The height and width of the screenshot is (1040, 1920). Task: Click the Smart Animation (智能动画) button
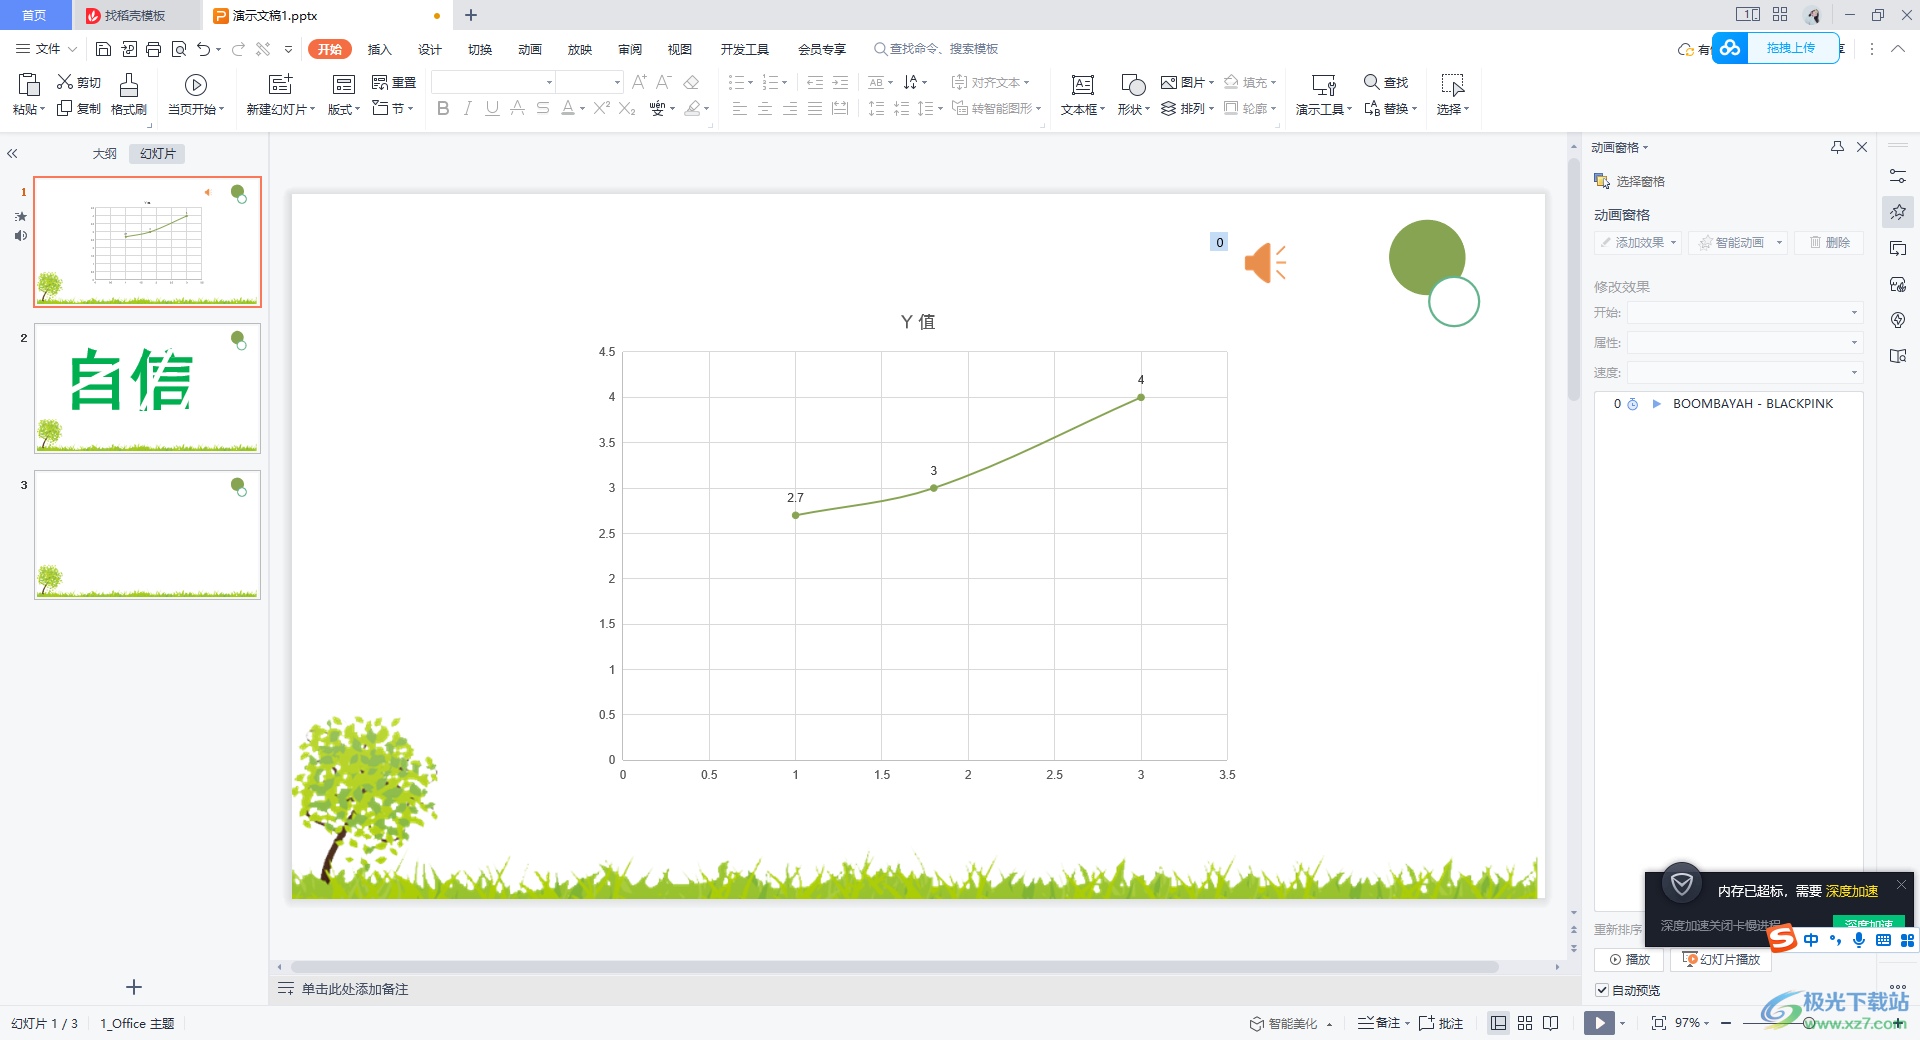coord(1738,242)
